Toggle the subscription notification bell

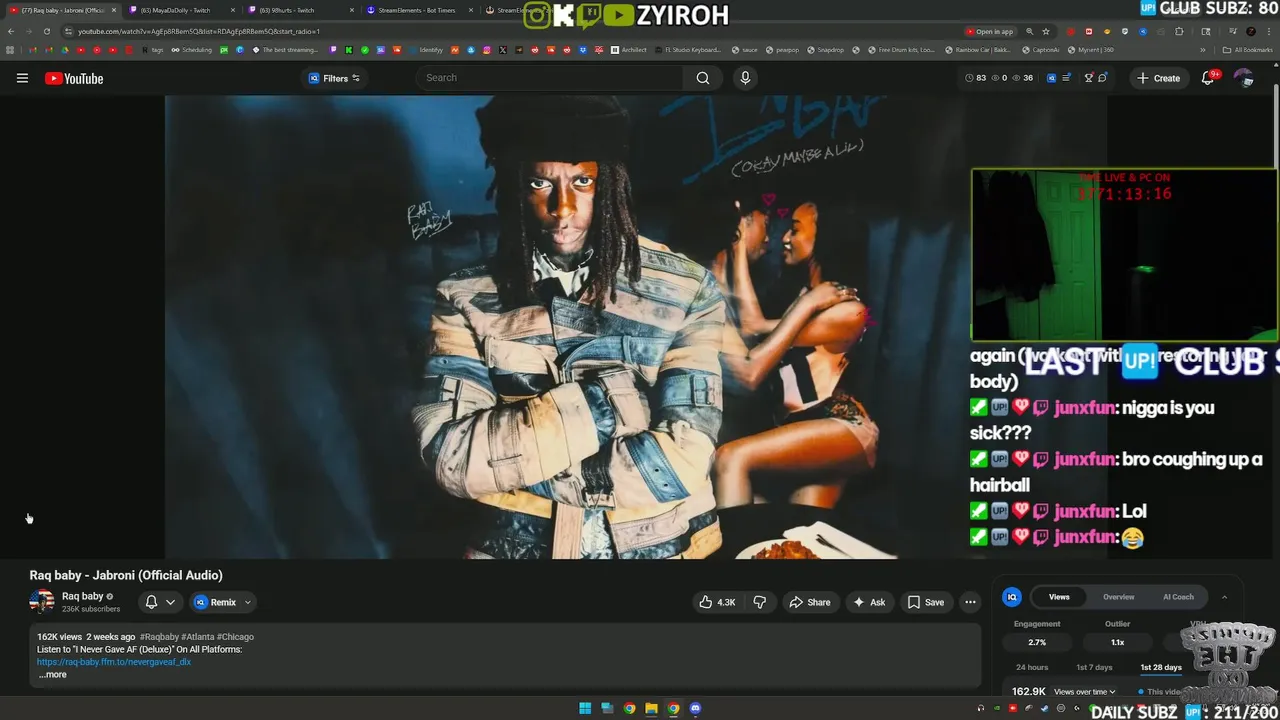(151, 602)
